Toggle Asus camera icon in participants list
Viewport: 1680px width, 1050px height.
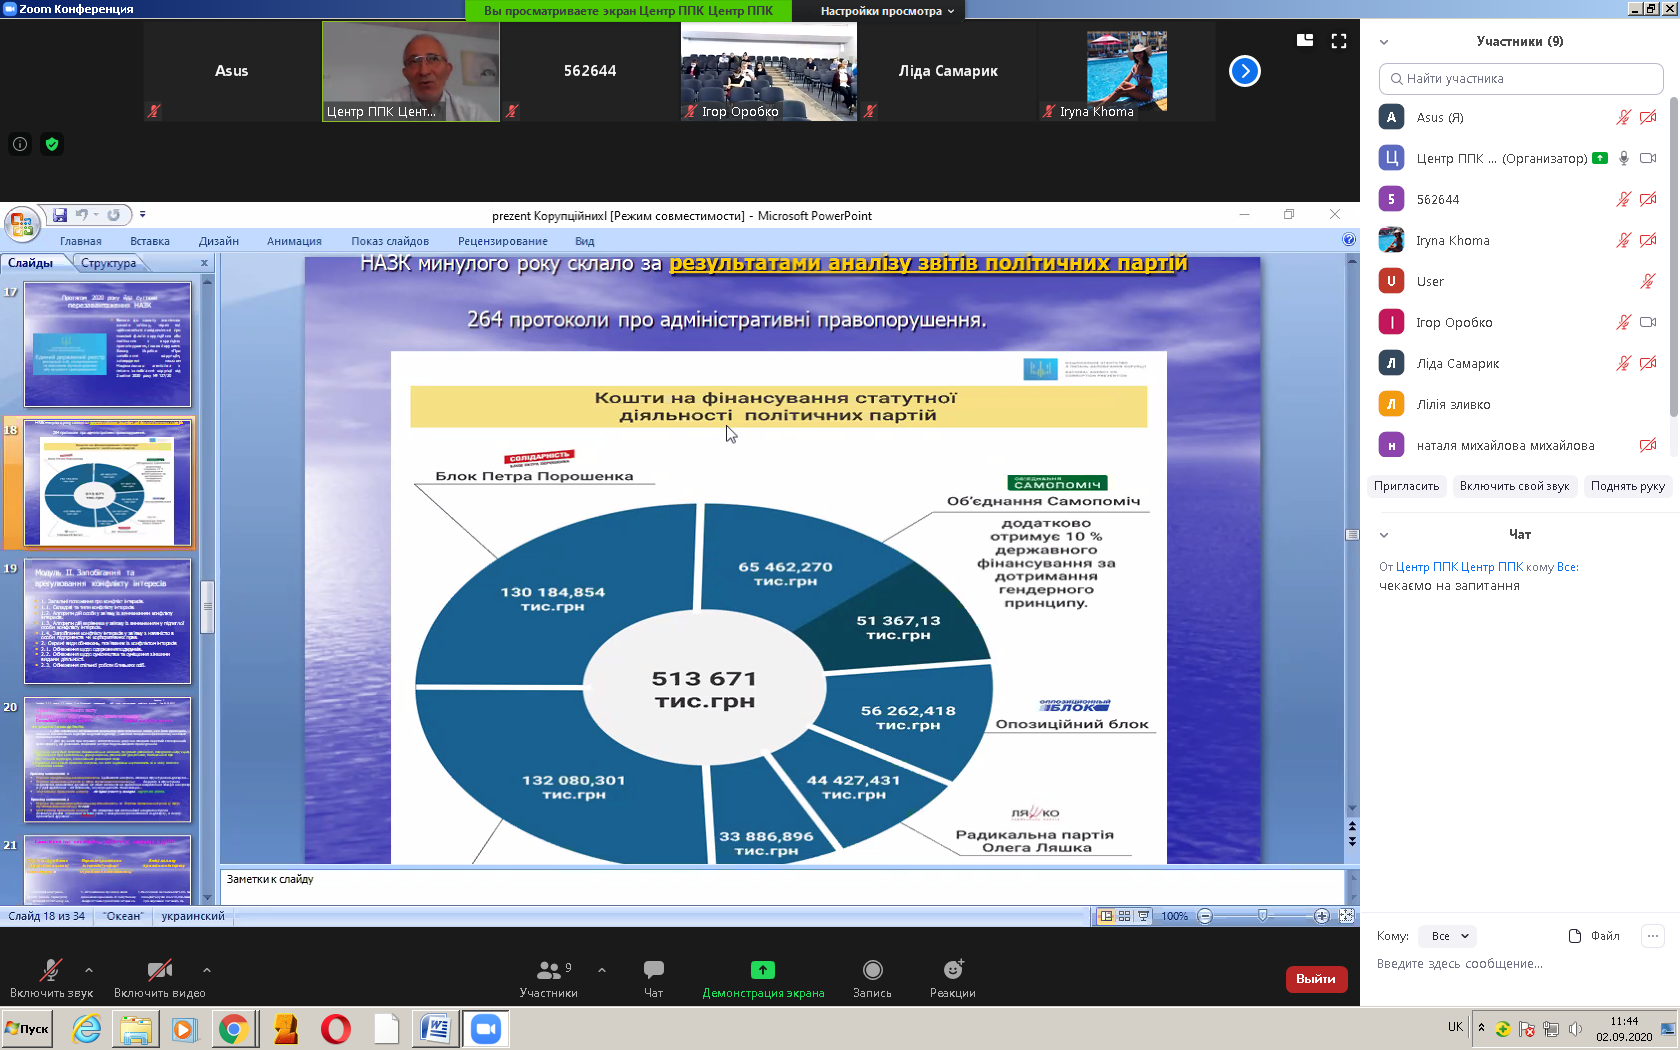point(1648,118)
